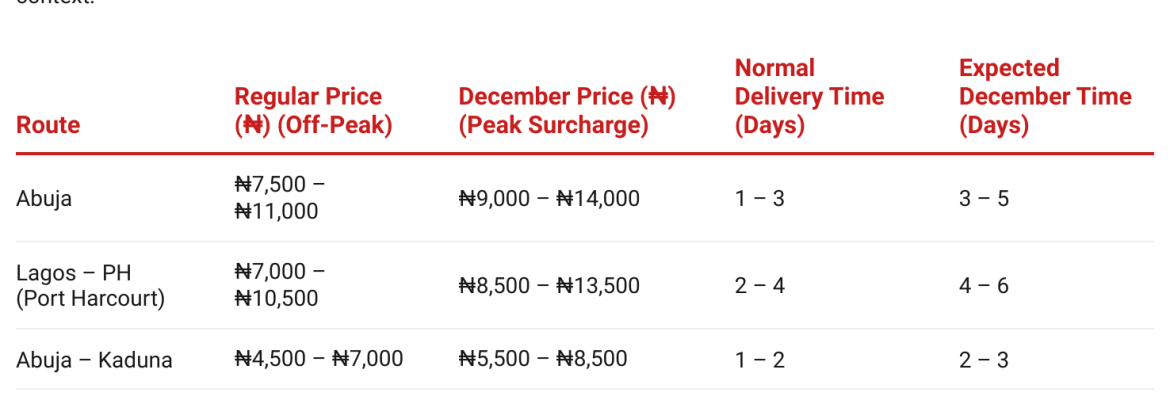The image size is (1170, 400).
Task: Click the December Price (Peak Surcharge) header
Action: [567, 111]
